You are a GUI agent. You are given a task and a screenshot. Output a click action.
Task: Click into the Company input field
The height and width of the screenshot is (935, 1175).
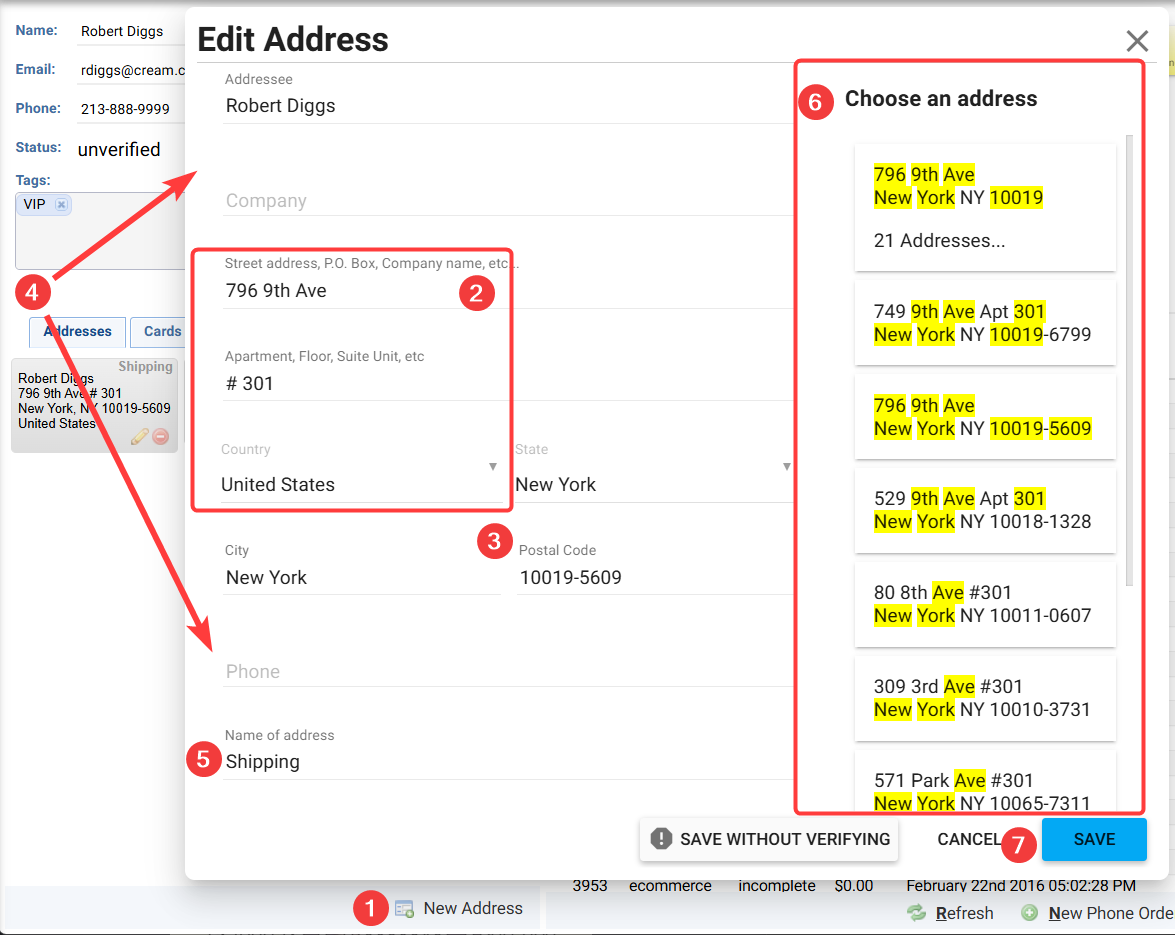pos(505,201)
